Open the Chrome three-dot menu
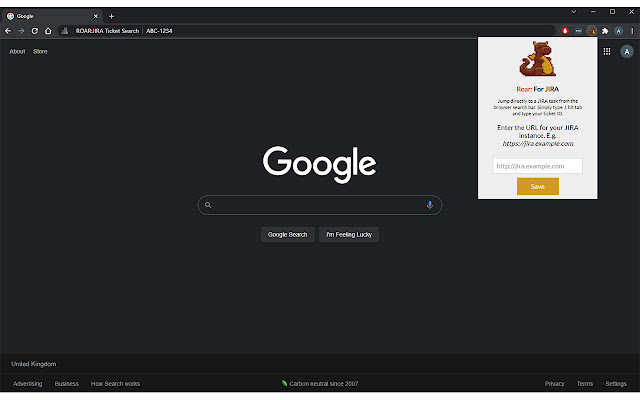Viewport: 640px width, 400px height. (632, 31)
